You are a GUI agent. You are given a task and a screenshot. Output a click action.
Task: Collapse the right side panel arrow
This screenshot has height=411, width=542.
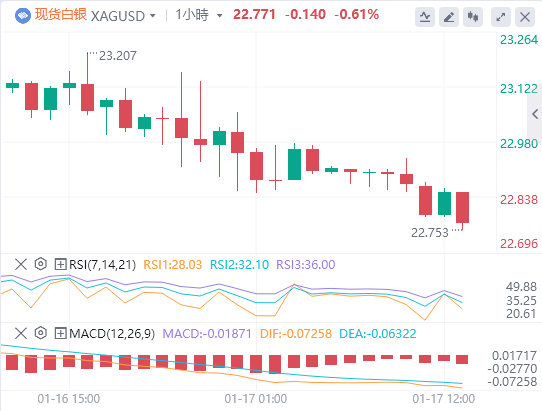(x=535, y=114)
